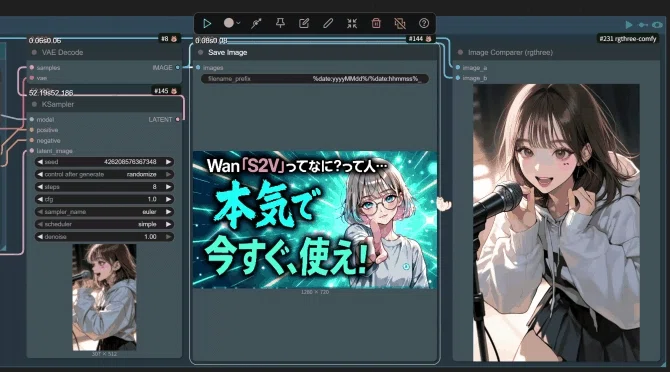The height and width of the screenshot is (372, 670).
Task: Click the KSampler preview thumbnail
Action: [104, 297]
